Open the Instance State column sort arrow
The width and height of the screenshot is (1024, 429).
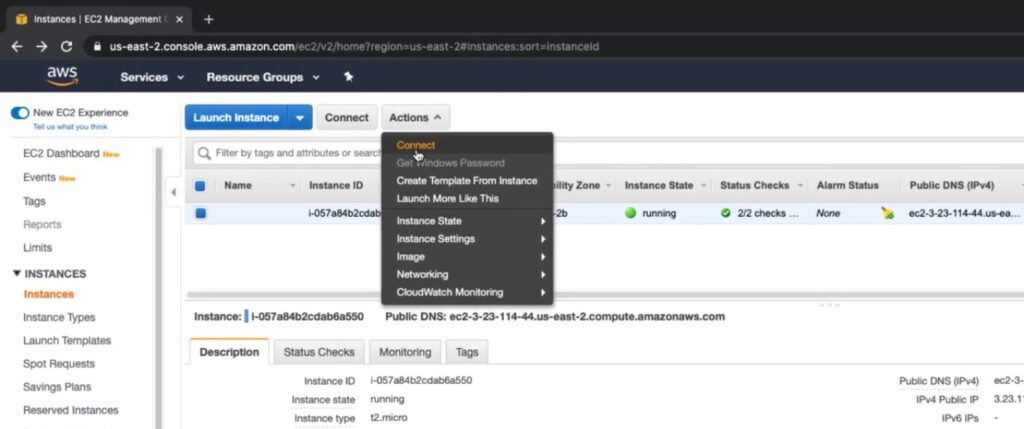703,186
